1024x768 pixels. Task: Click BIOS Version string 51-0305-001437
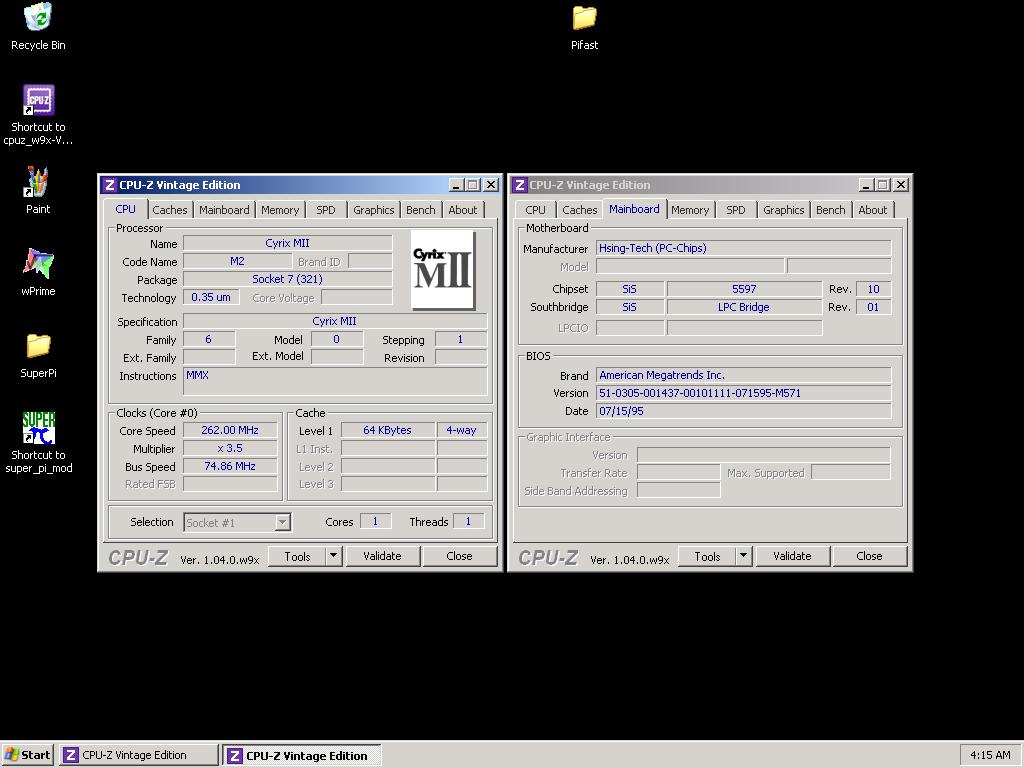[x=743, y=393]
